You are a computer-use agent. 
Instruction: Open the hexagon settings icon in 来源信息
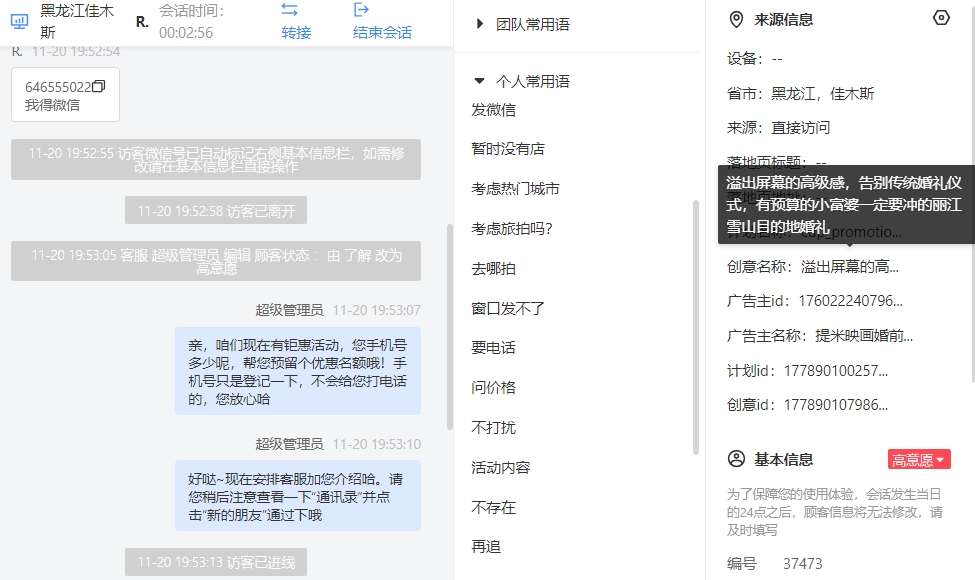(x=941, y=18)
